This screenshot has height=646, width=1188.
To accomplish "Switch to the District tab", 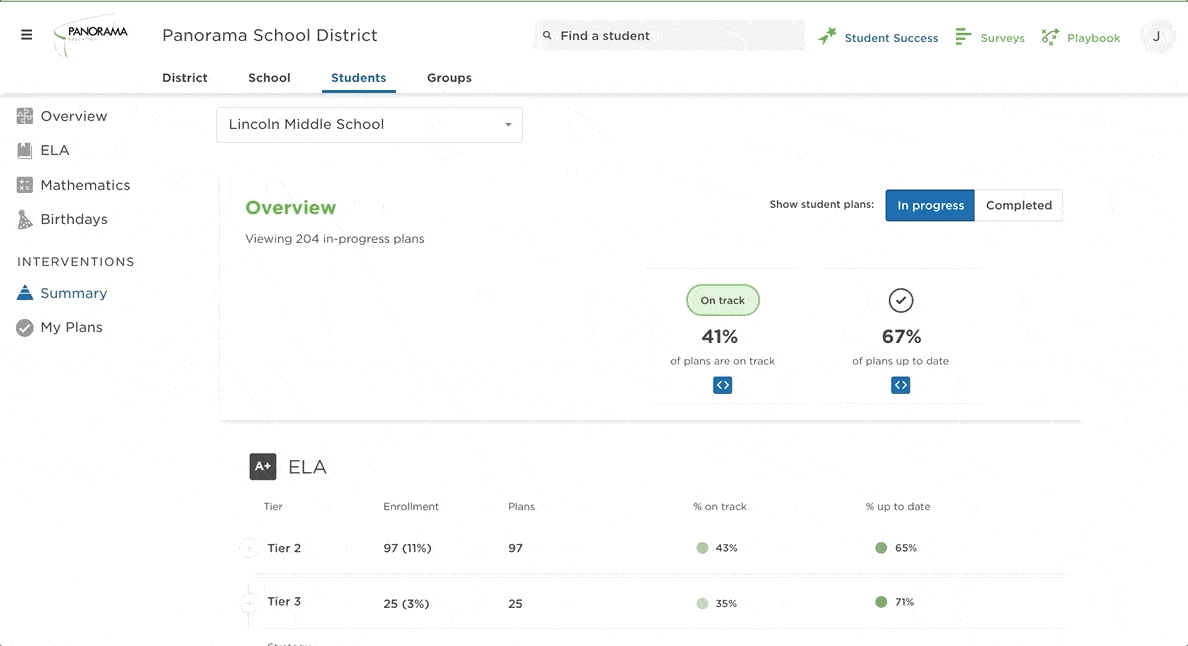I will tap(185, 77).
